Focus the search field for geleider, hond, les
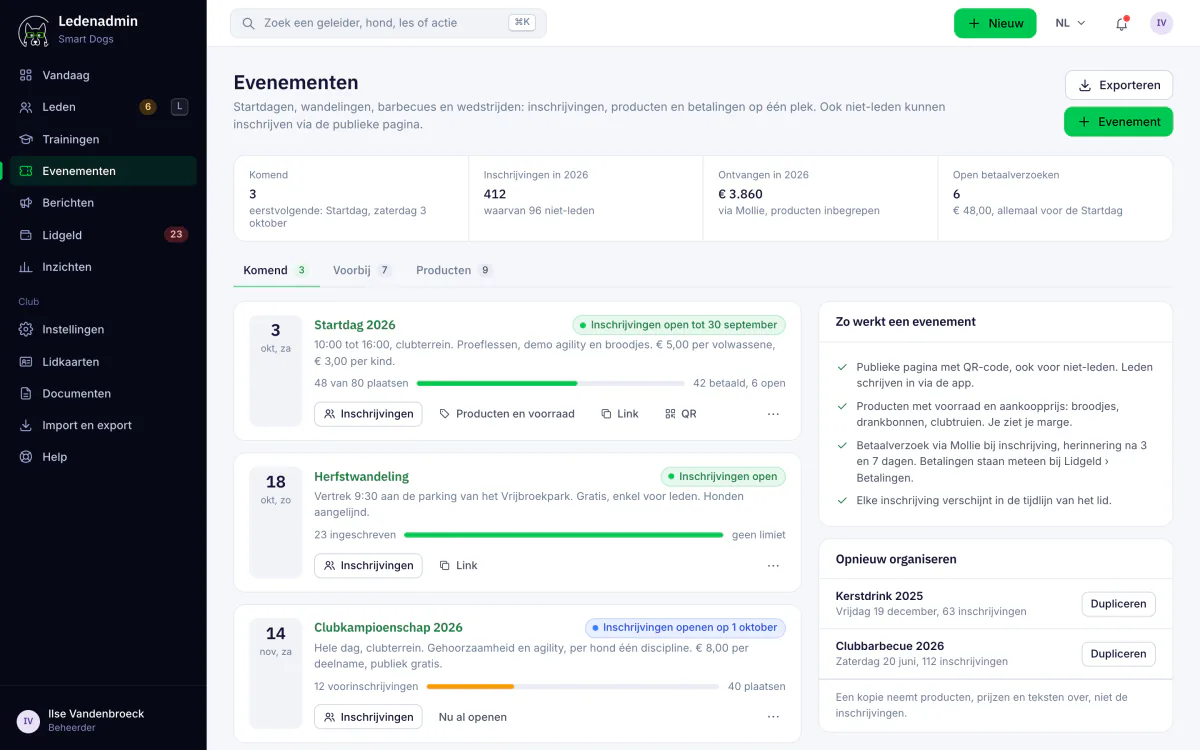1200x750 pixels. (388, 23)
